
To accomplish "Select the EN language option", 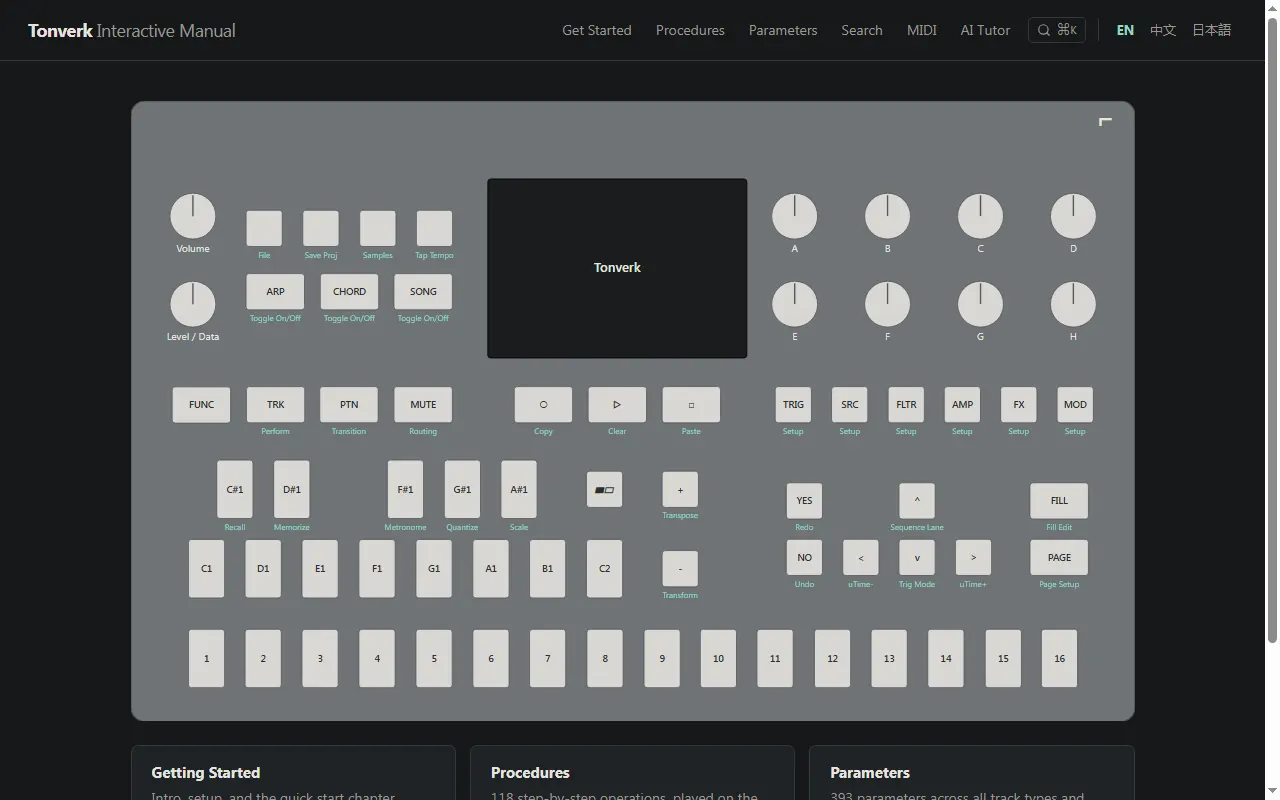I will pyautogui.click(x=1125, y=30).
